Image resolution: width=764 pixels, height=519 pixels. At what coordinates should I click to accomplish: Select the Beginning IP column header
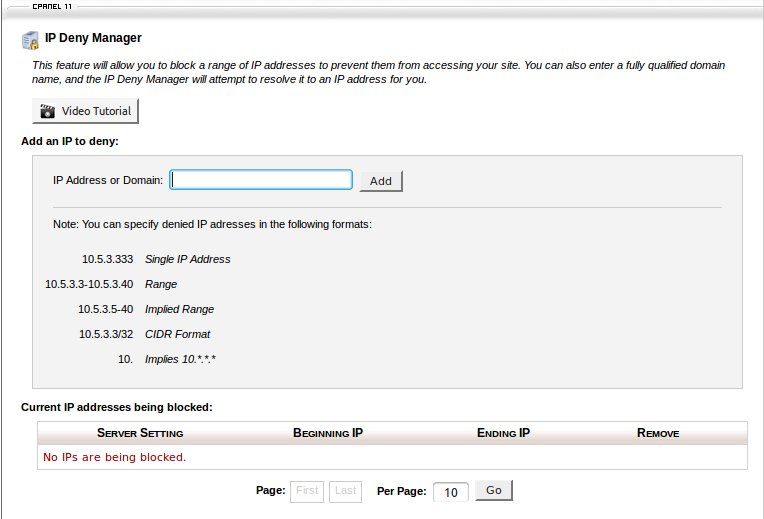(x=327, y=433)
